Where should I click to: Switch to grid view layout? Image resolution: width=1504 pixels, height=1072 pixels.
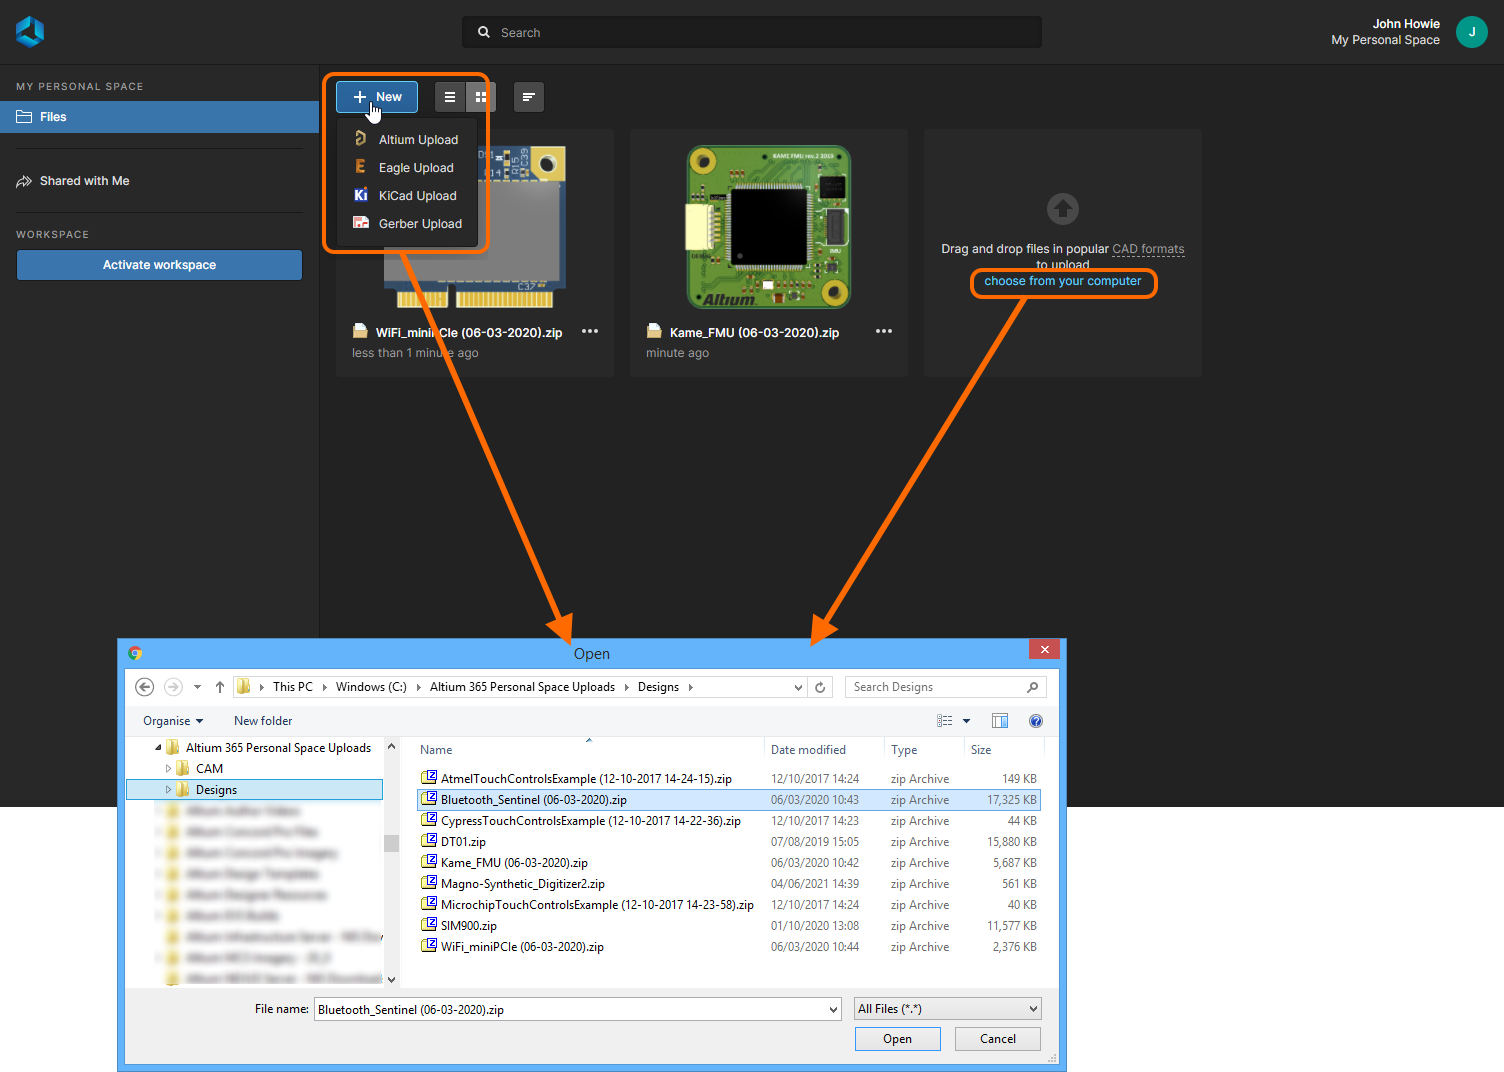coord(481,97)
